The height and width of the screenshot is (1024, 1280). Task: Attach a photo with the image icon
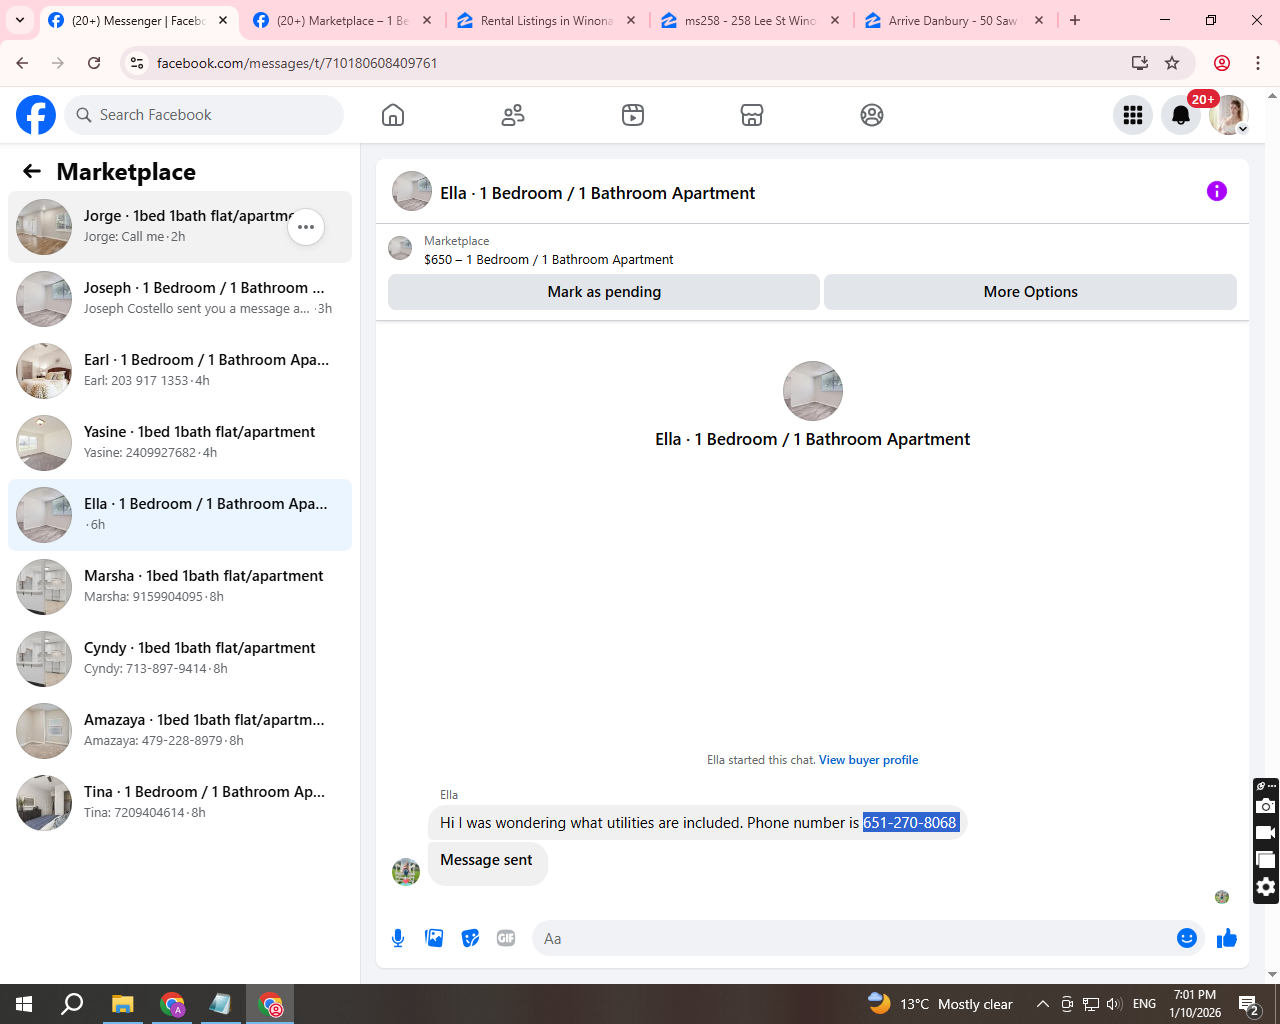click(x=434, y=938)
